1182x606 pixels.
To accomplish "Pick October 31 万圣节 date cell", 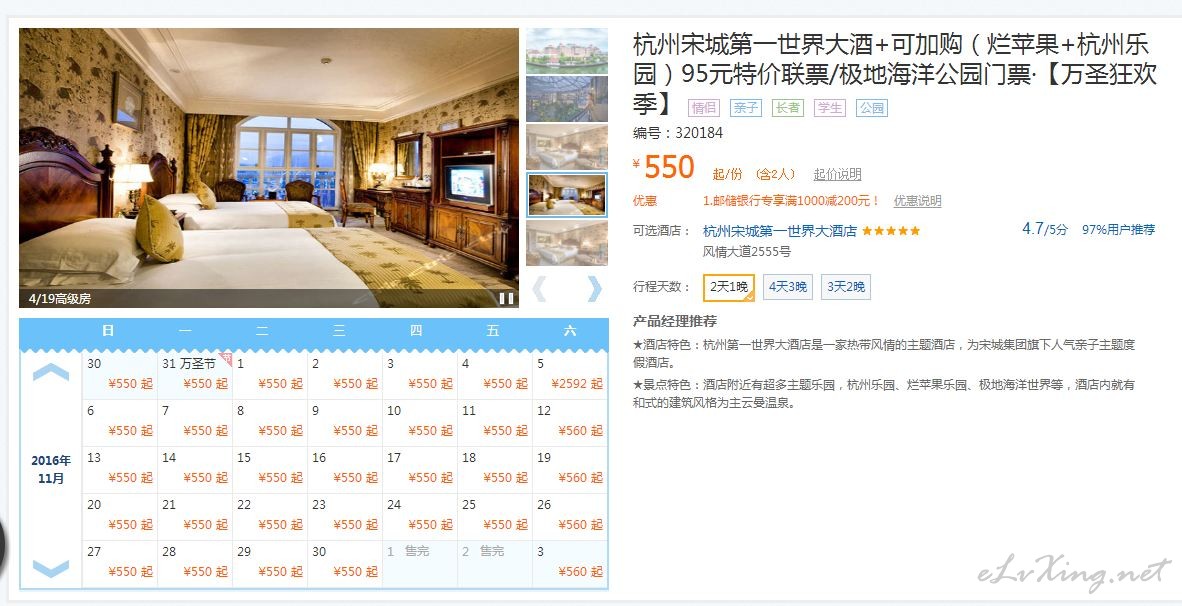I will 194,375.
